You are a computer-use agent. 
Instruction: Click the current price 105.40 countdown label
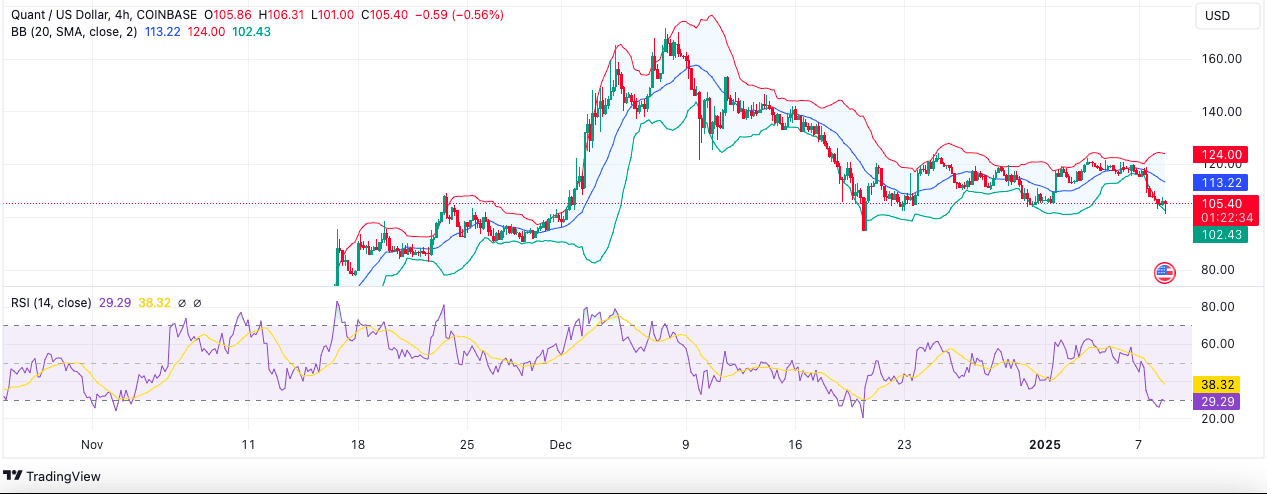coord(1221,210)
